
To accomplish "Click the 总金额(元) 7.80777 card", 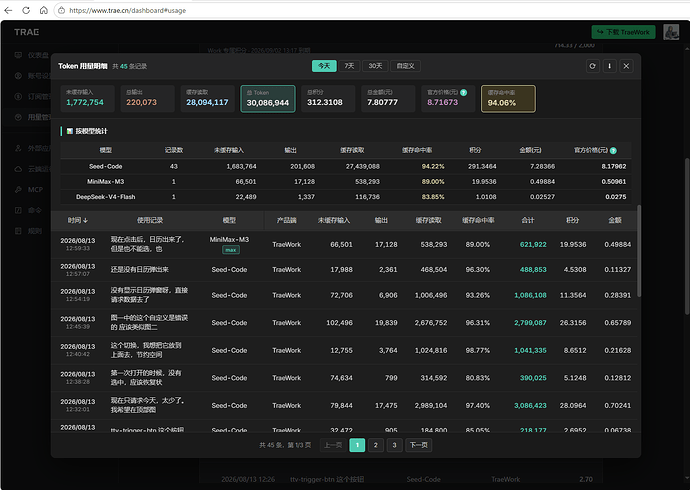I will (x=388, y=99).
